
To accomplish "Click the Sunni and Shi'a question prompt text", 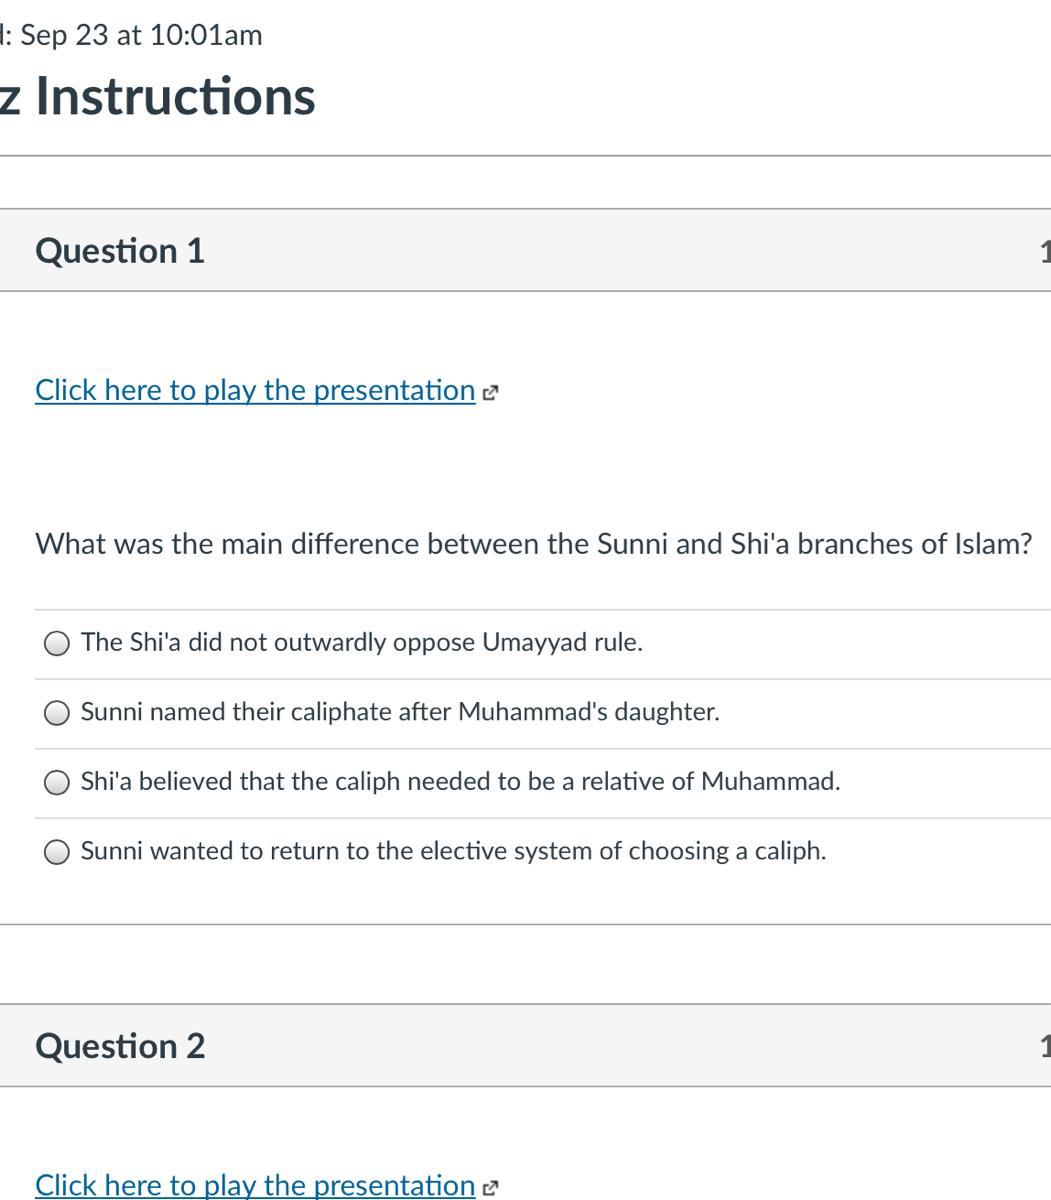I will (533, 544).
